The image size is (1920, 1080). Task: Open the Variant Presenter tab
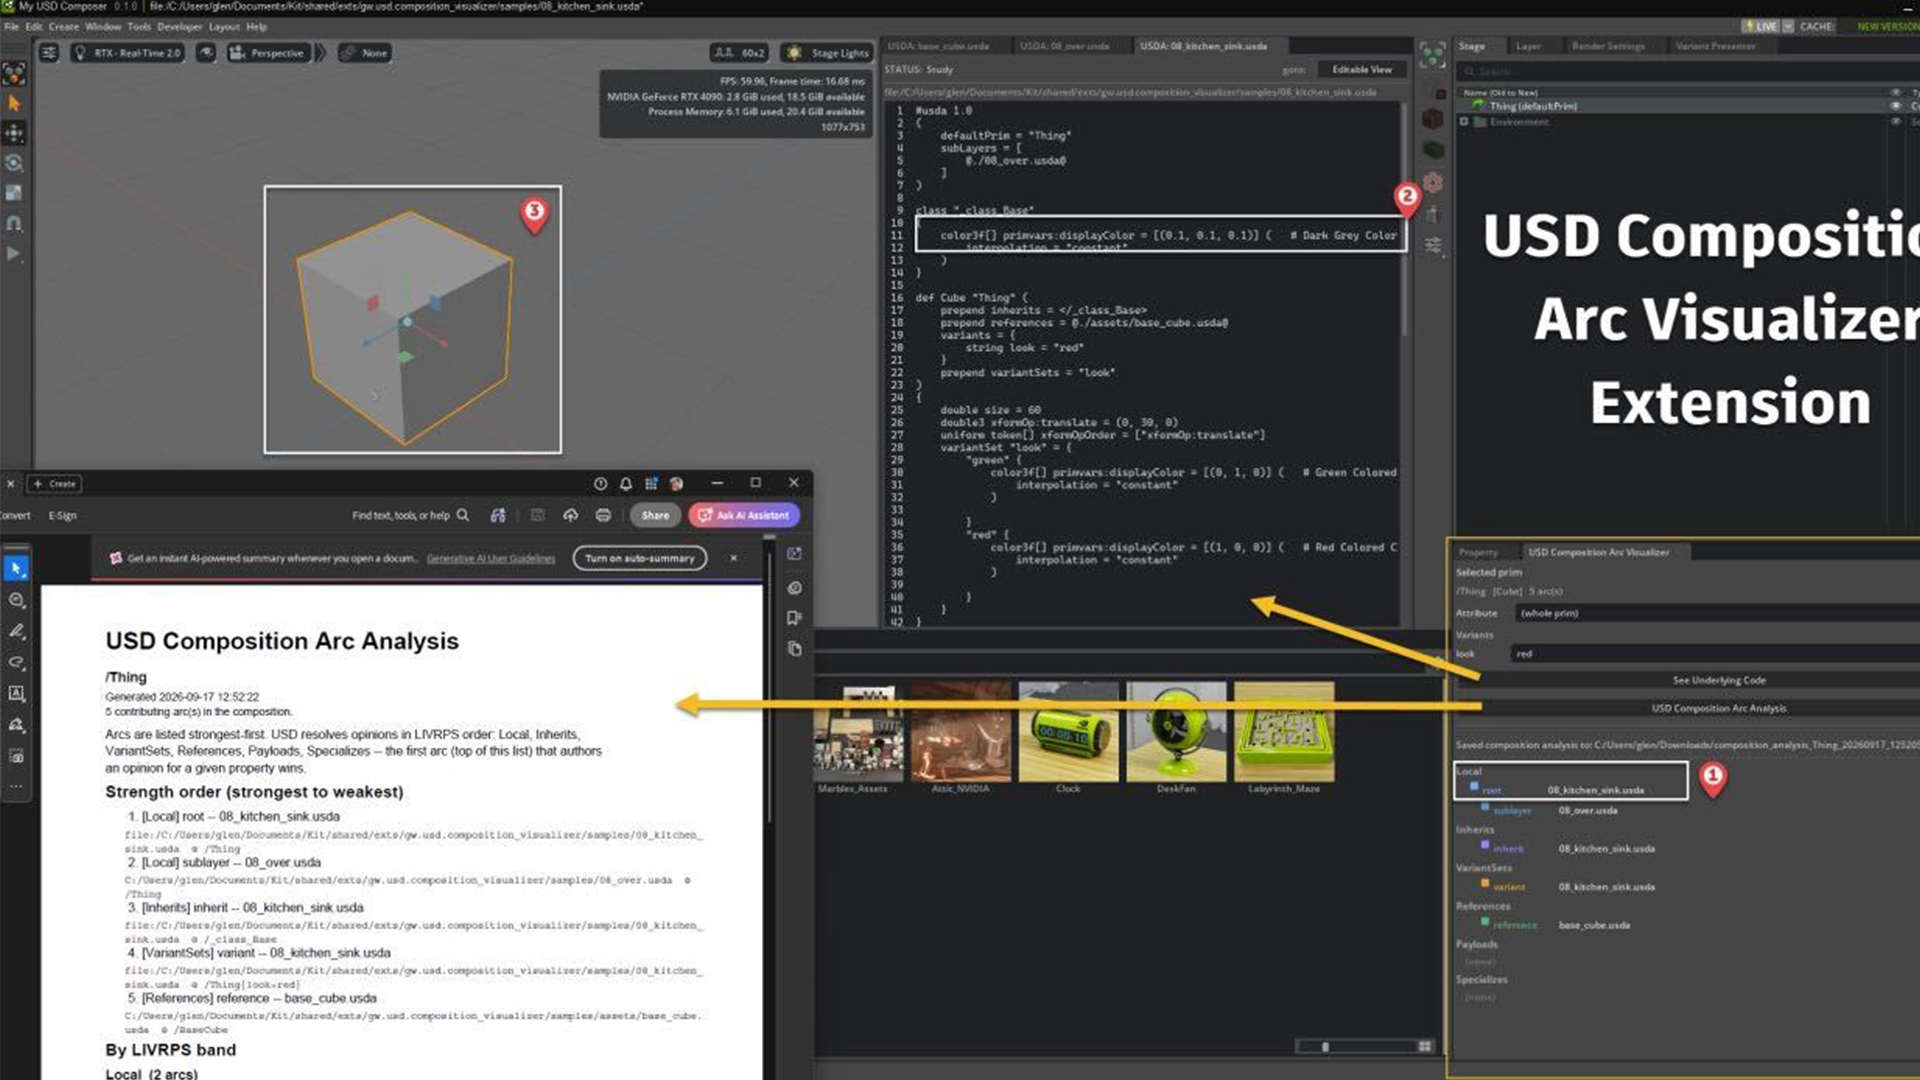coord(1714,46)
